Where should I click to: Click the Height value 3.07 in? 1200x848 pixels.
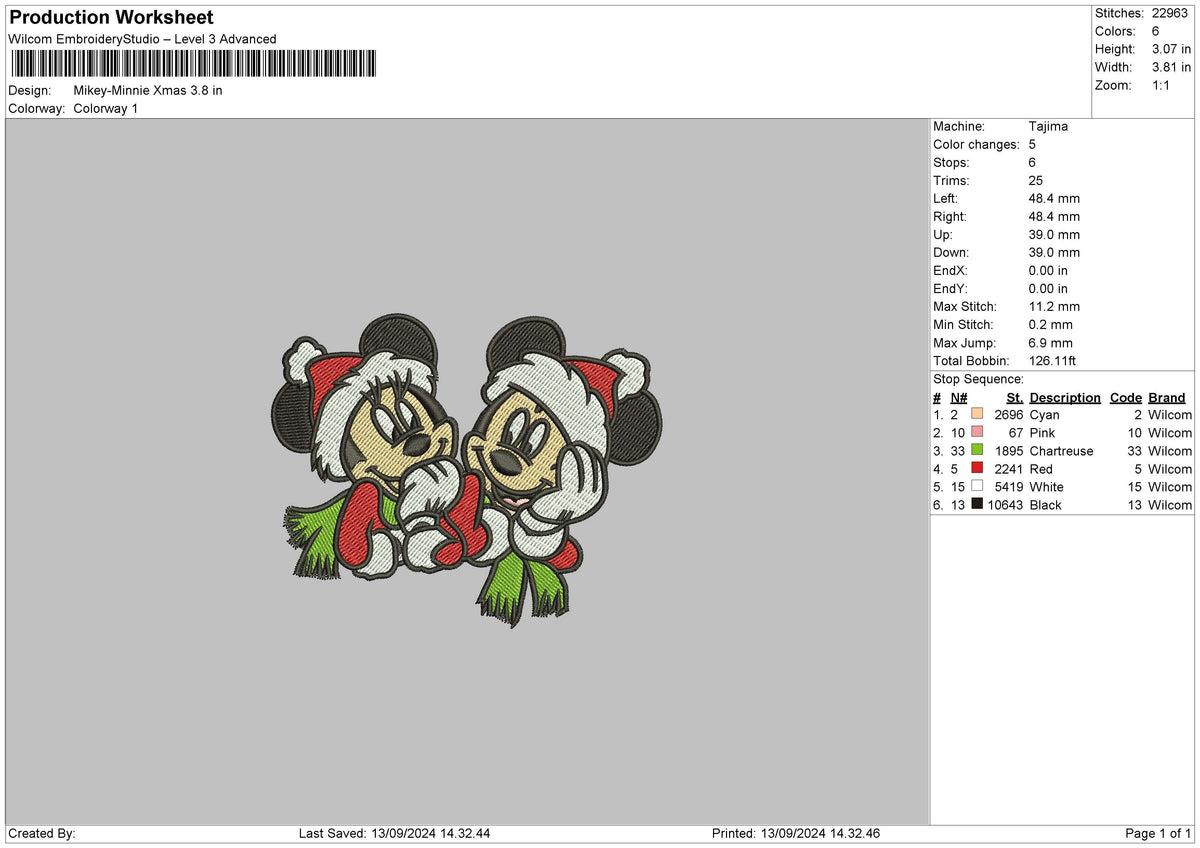click(1171, 49)
